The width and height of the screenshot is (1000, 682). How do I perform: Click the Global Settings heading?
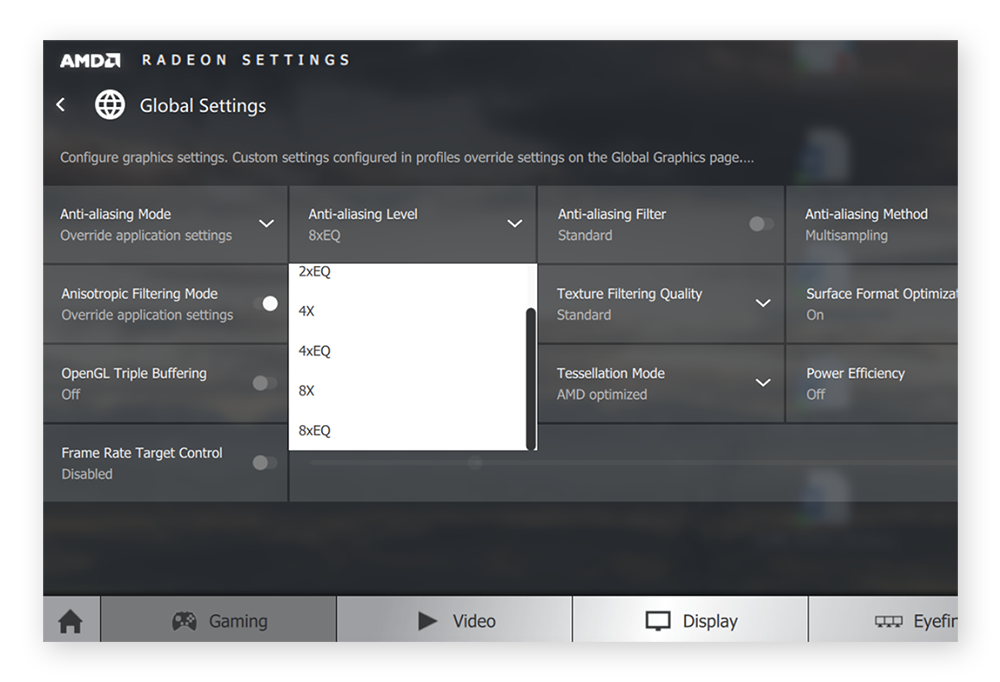coord(203,106)
